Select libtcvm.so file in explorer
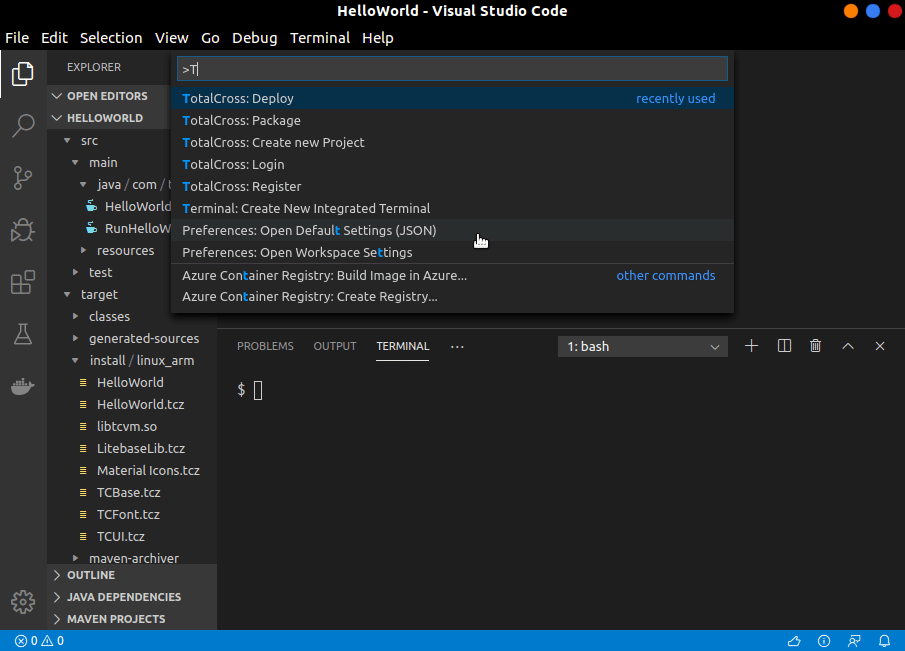The image size is (905, 651). [x=132, y=426]
